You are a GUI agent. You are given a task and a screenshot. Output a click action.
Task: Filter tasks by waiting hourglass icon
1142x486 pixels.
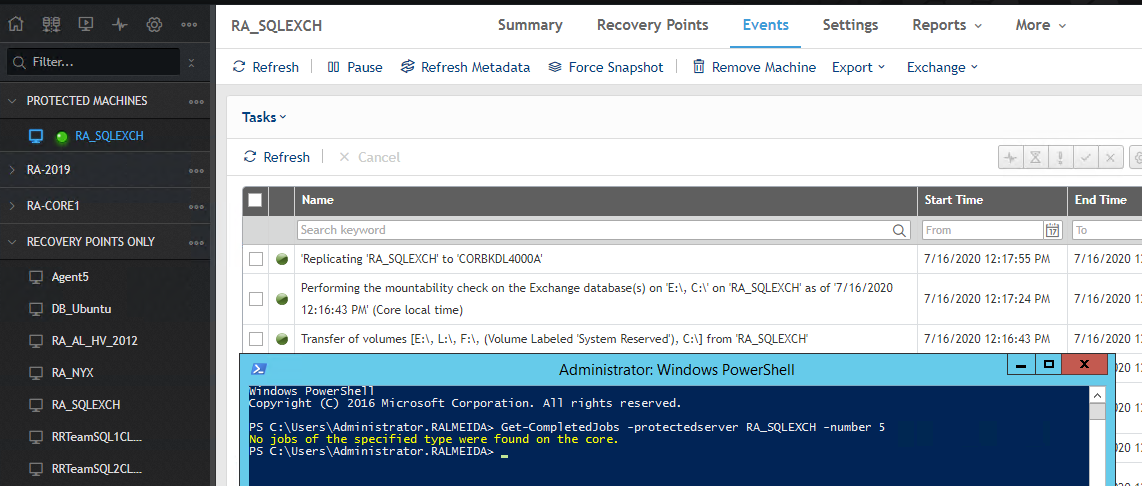click(1035, 157)
